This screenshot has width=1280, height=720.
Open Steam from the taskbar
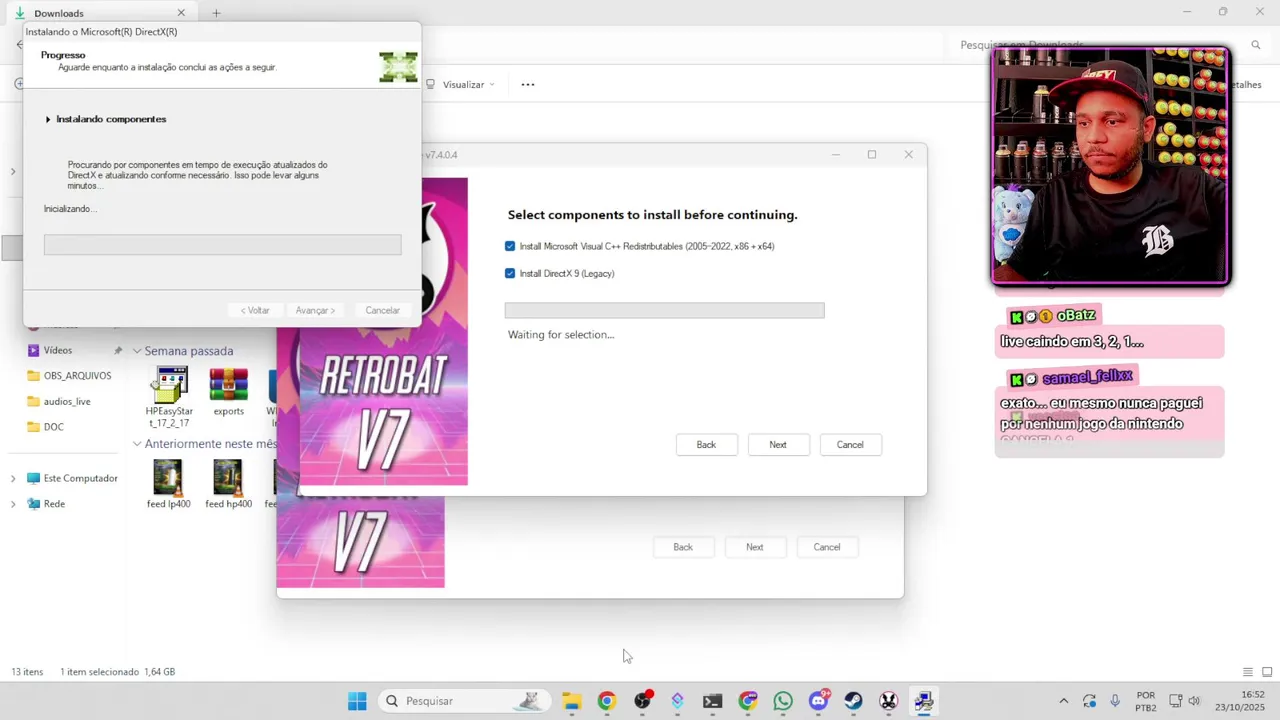(854, 701)
